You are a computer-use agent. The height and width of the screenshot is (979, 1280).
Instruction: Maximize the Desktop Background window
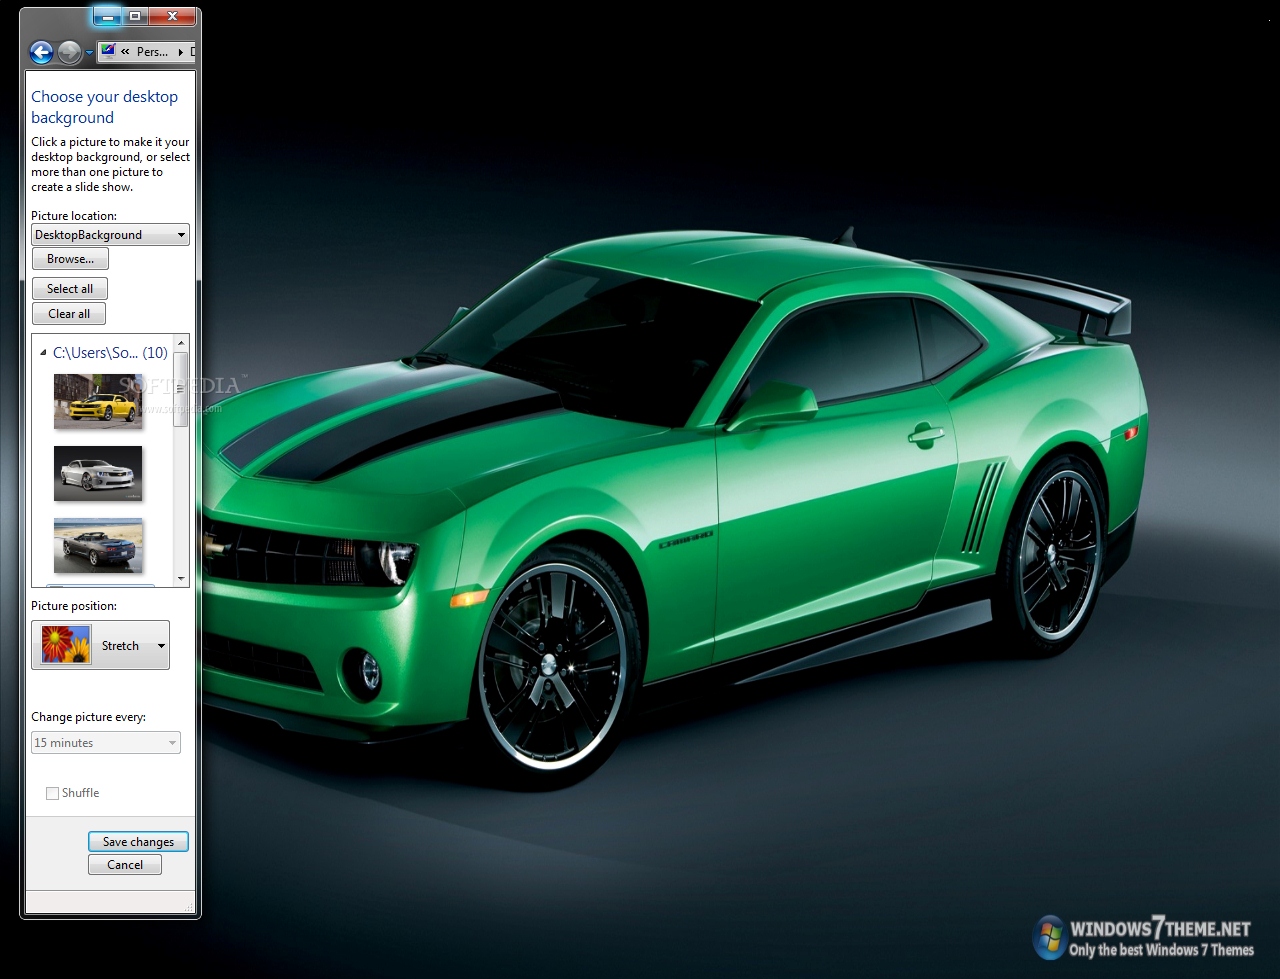[135, 16]
